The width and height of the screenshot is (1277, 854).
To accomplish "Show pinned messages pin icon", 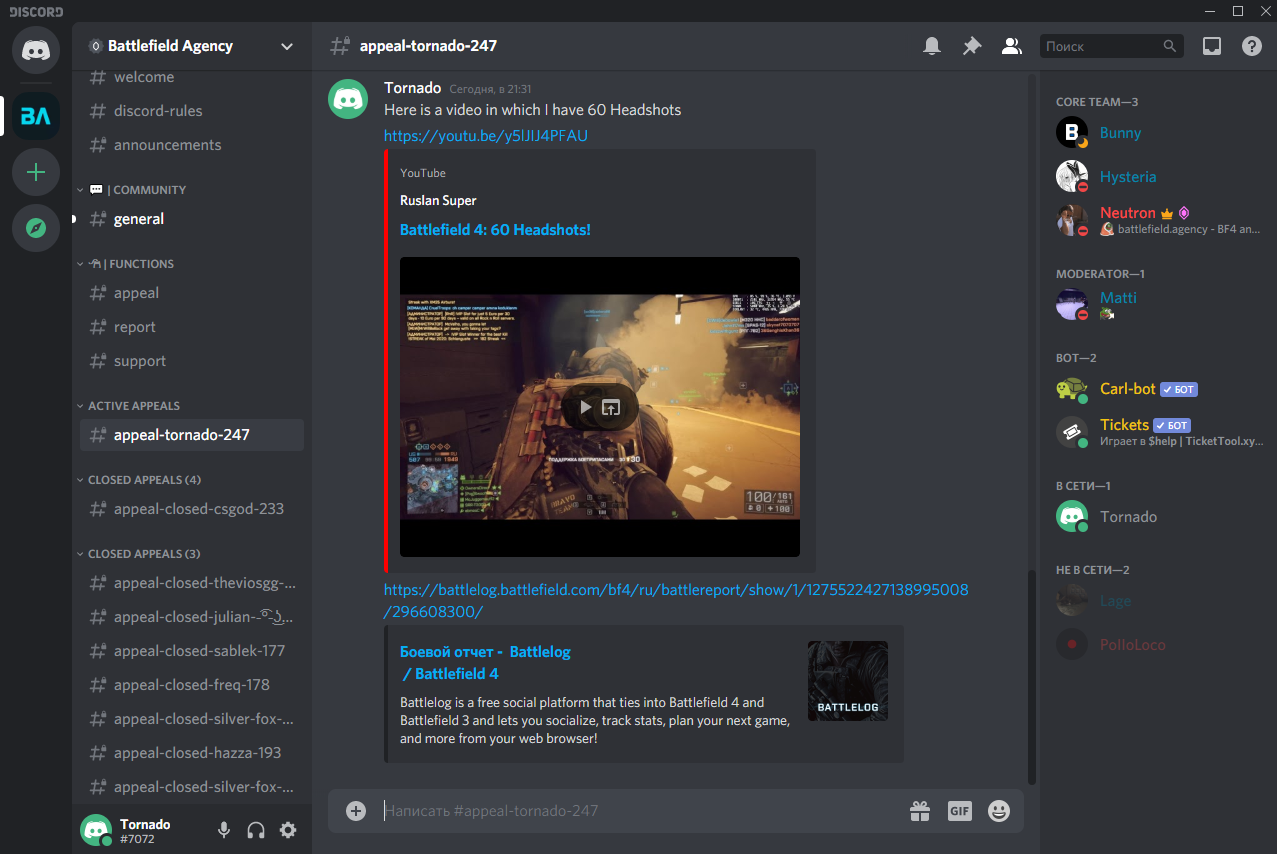I will pos(972,46).
